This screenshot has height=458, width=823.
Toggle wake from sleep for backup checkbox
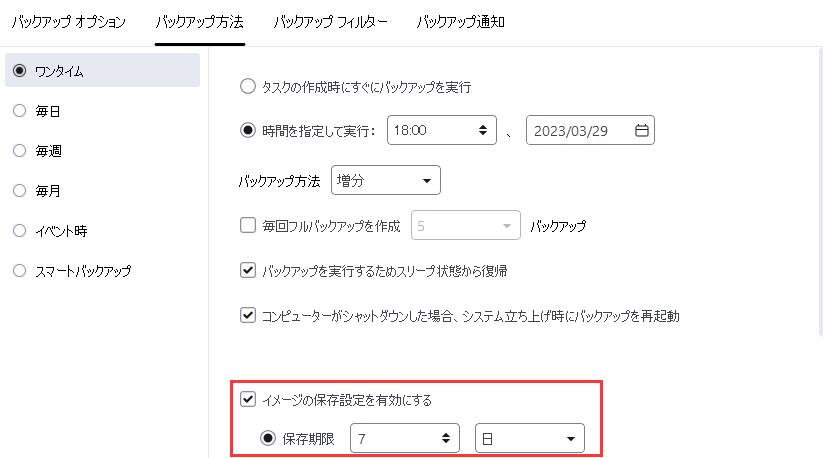(x=249, y=270)
